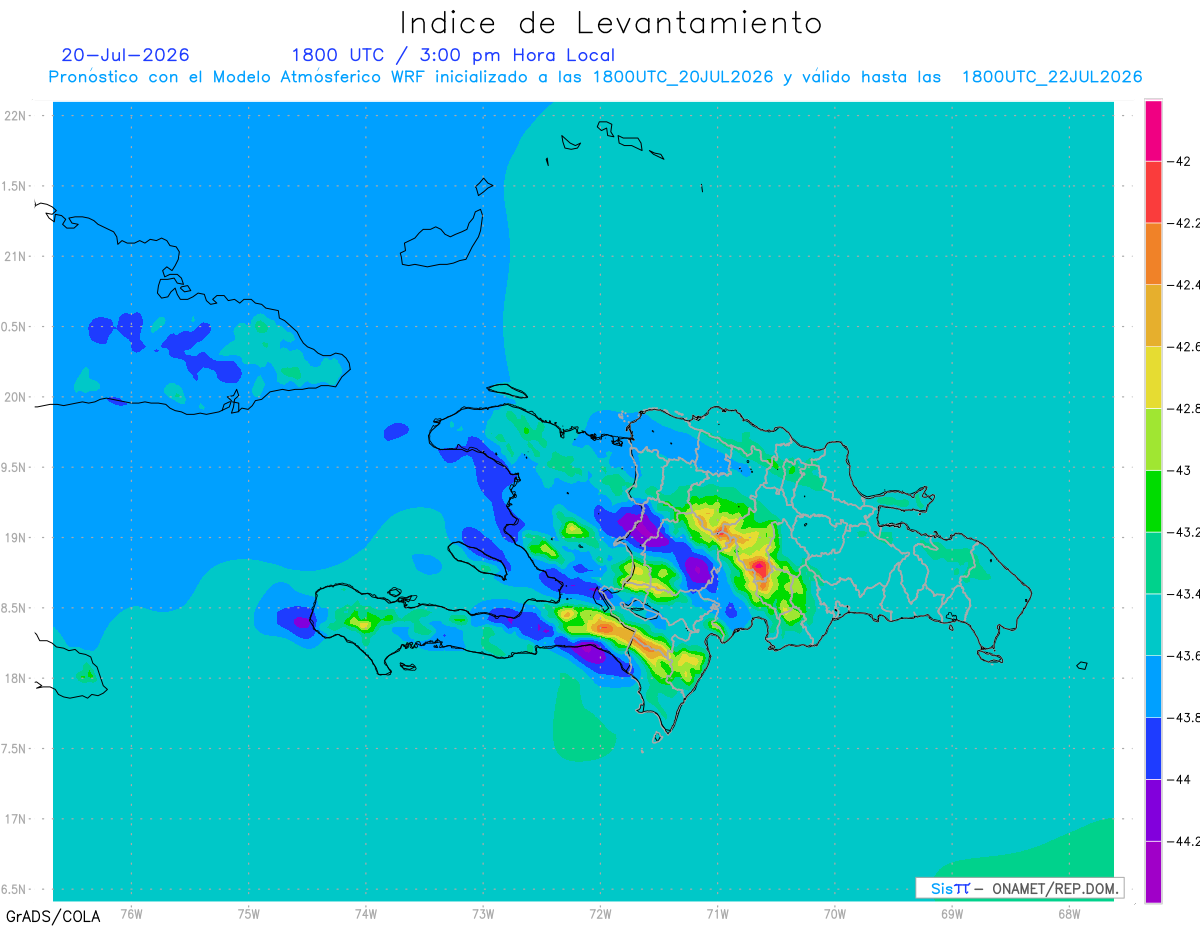
Task: Click the longitude label "74W"
Action: point(366,913)
